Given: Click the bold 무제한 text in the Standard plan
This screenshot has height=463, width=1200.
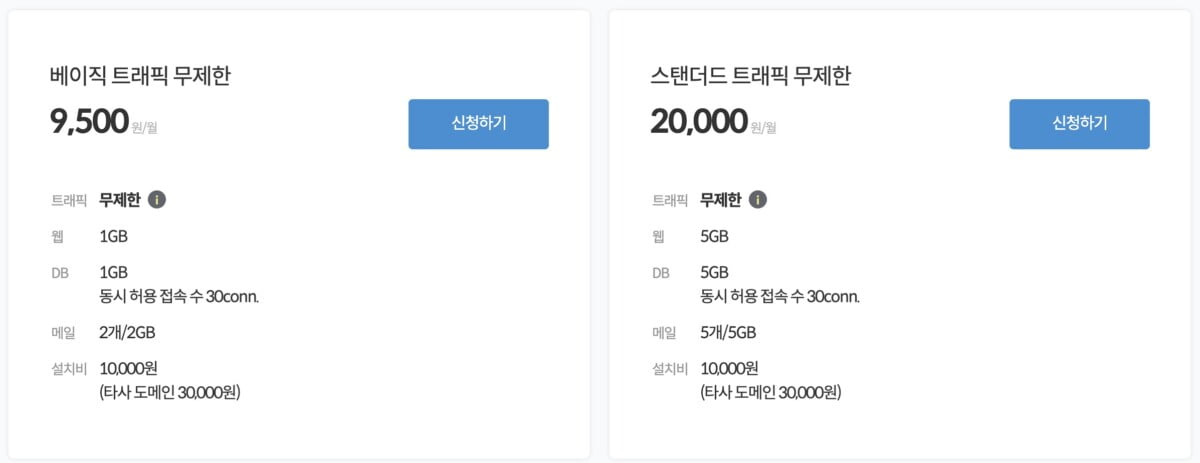Looking at the screenshot, I should (720, 200).
